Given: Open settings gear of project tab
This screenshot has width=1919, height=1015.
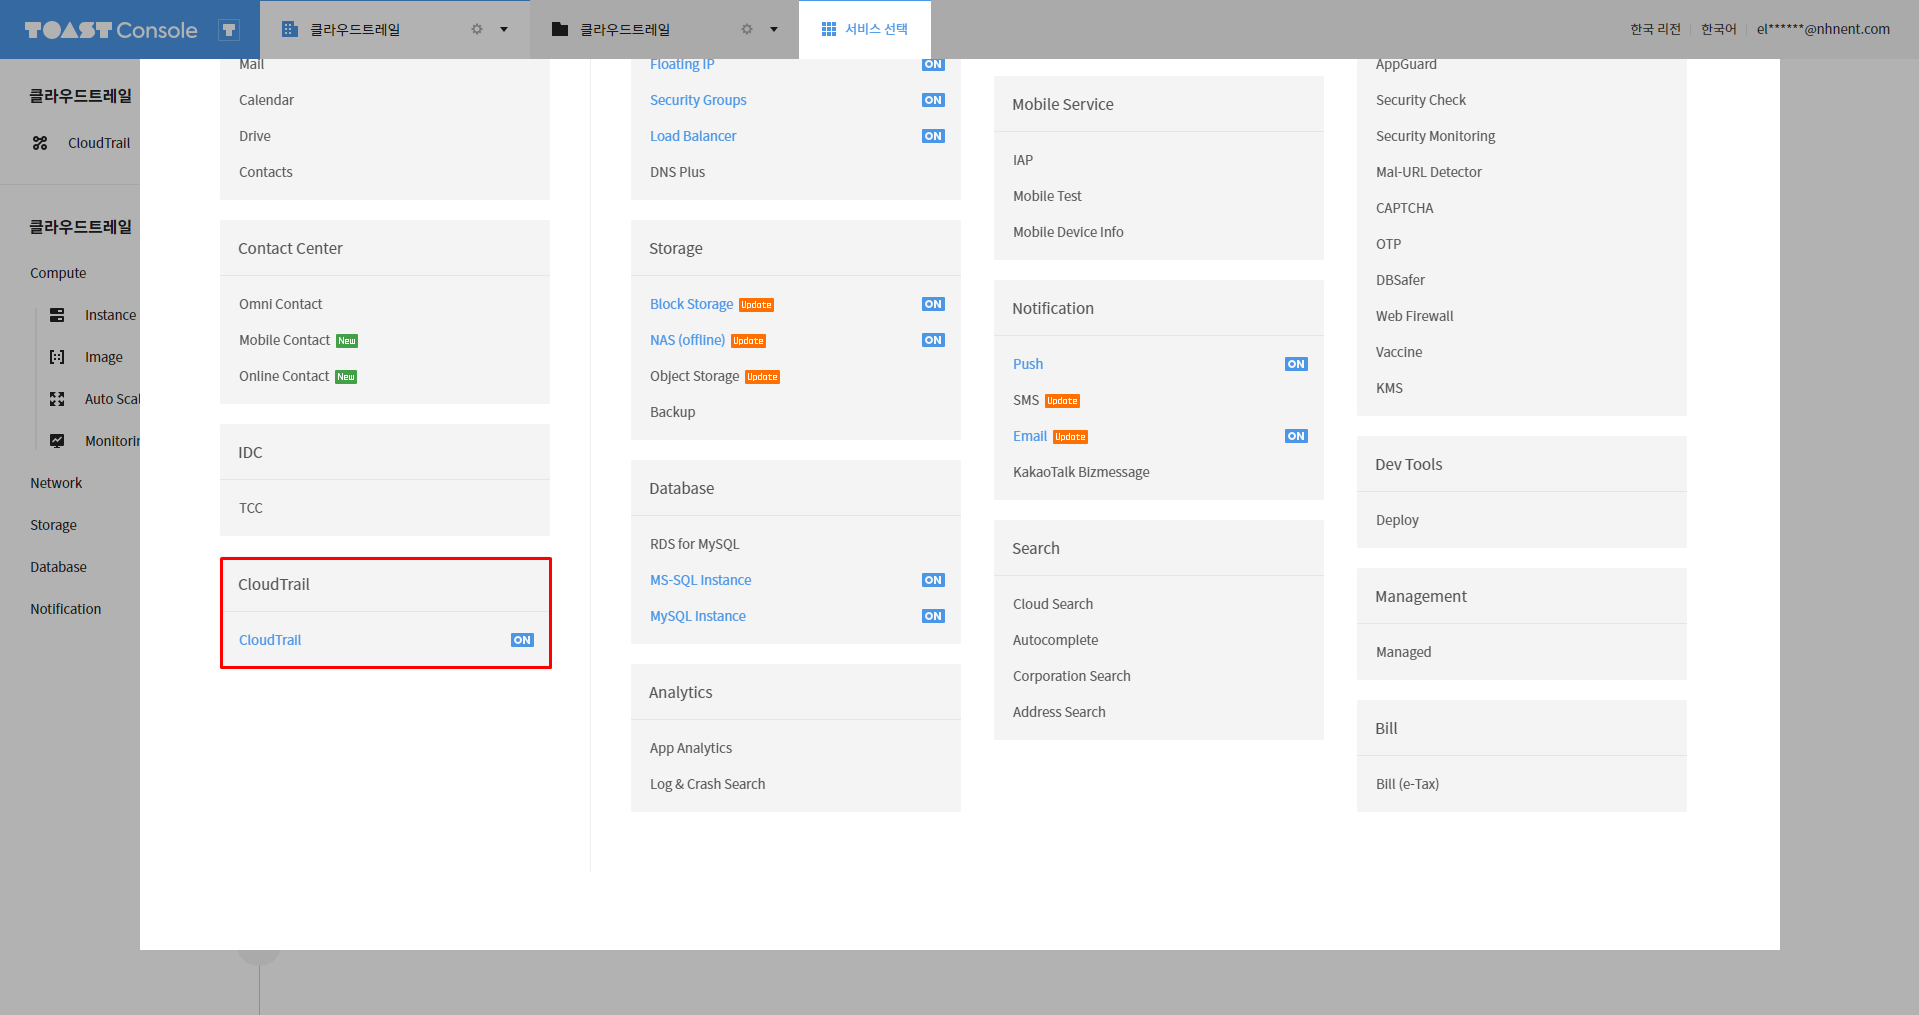Looking at the screenshot, I should [747, 29].
